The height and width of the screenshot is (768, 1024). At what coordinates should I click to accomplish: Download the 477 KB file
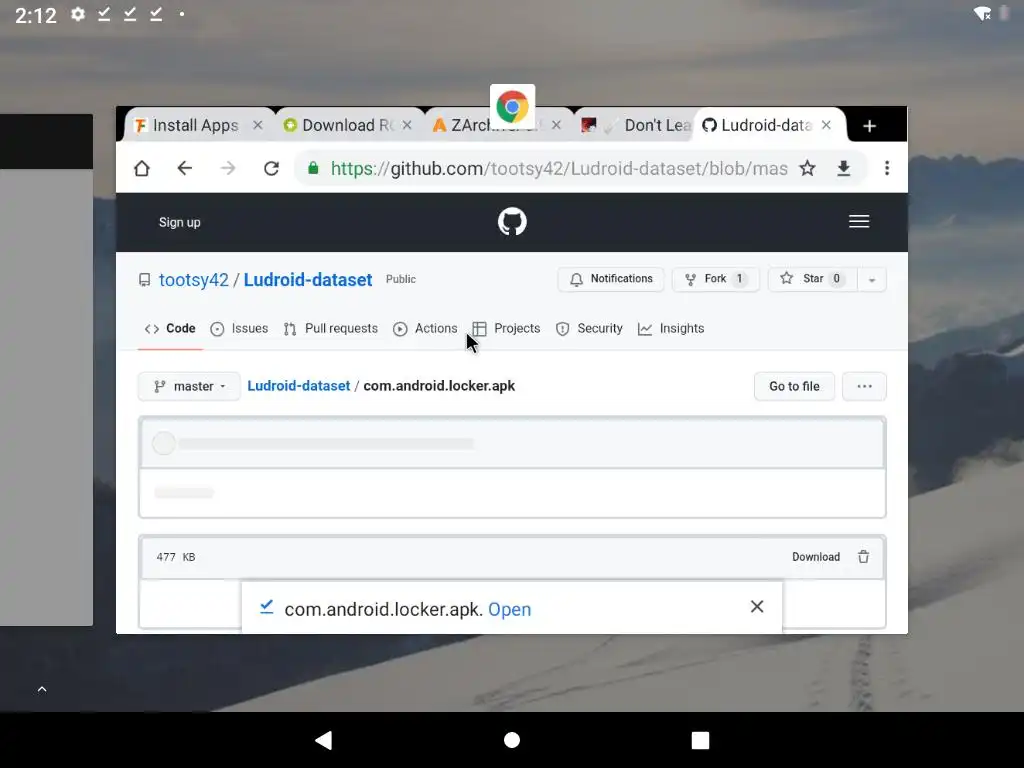pyautogui.click(x=816, y=557)
